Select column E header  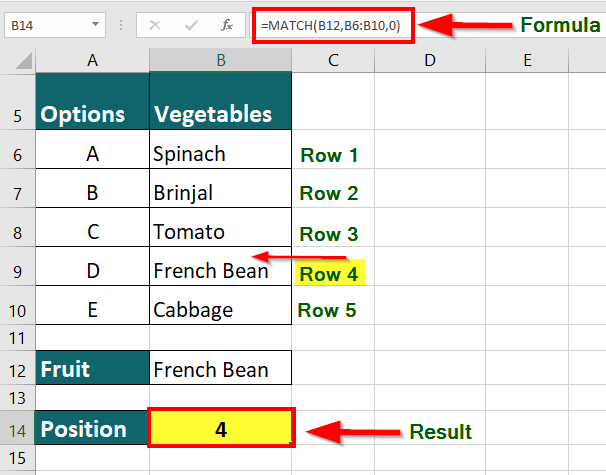[527, 61]
